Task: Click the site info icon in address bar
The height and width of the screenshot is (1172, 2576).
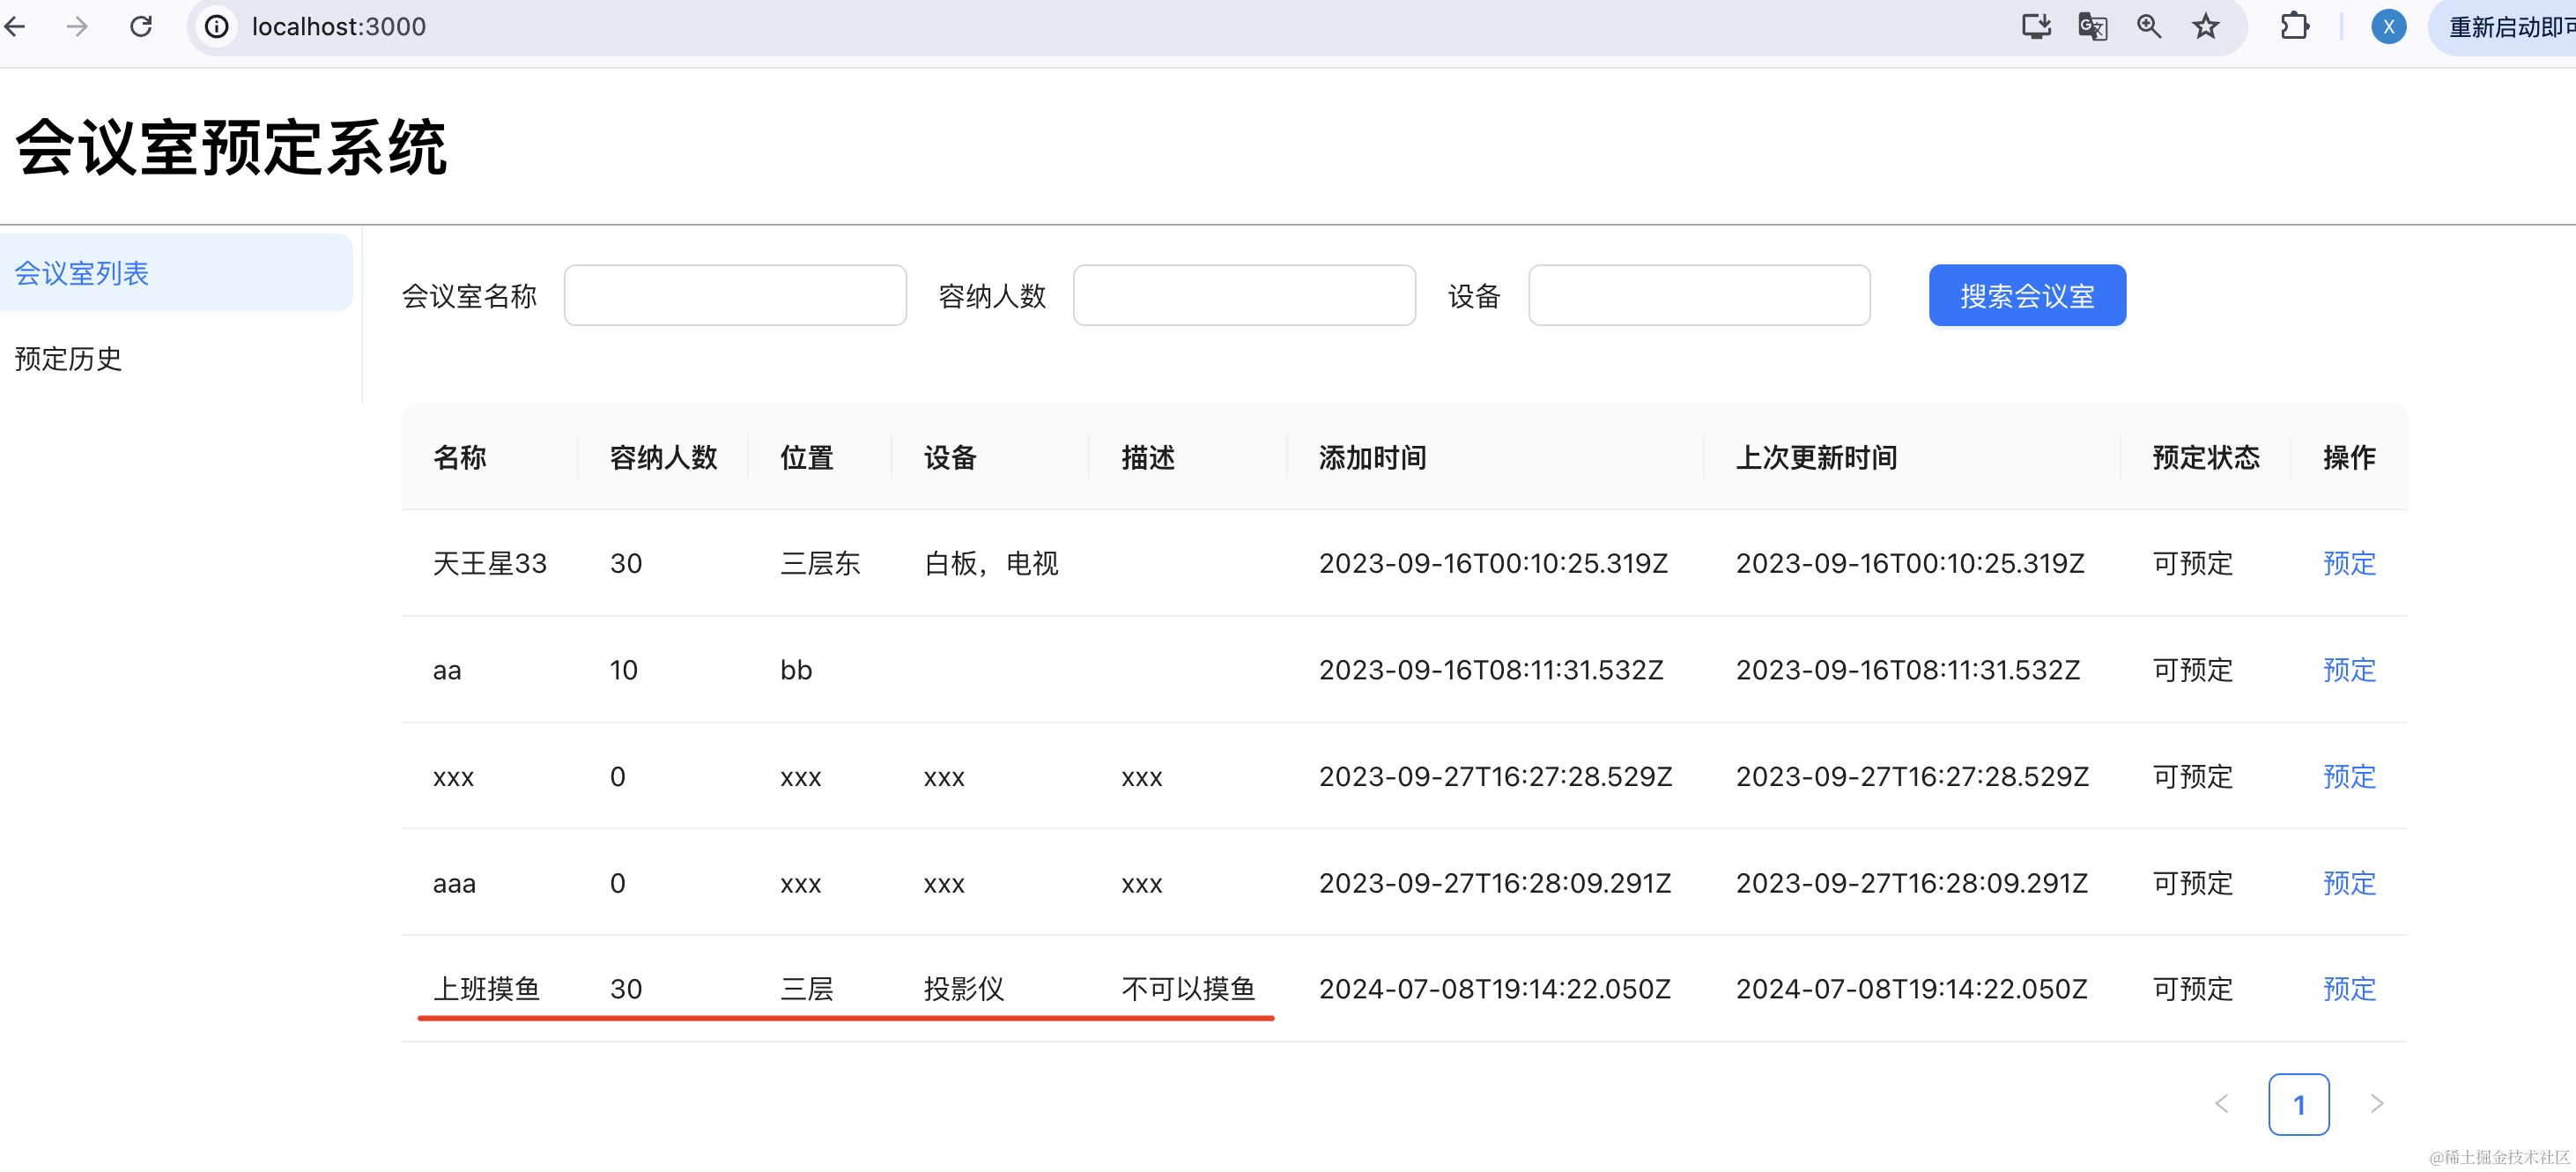Action: coord(216,26)
